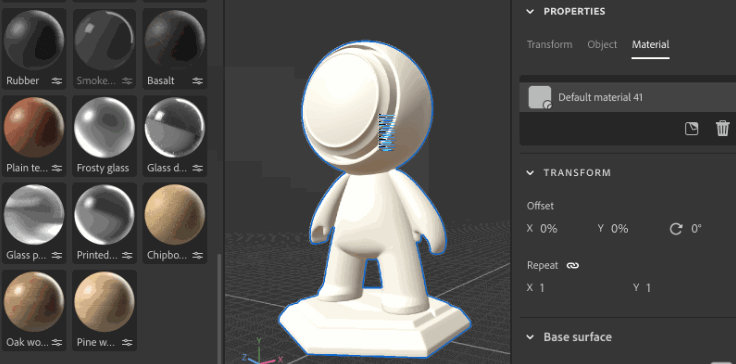Select the Default material 41 row
736x364 pixels.
[628, 98]
